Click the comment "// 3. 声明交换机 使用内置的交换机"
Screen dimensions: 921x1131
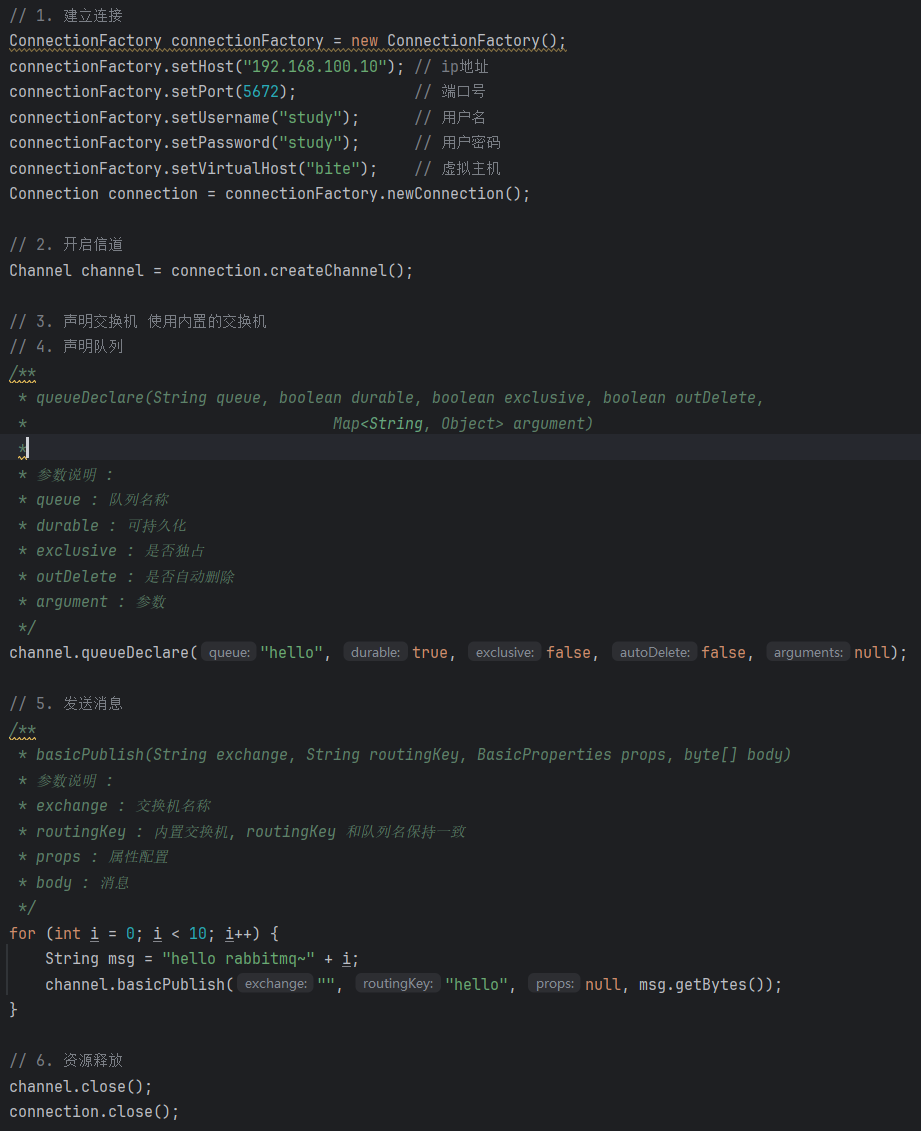(x=138, y=321)
